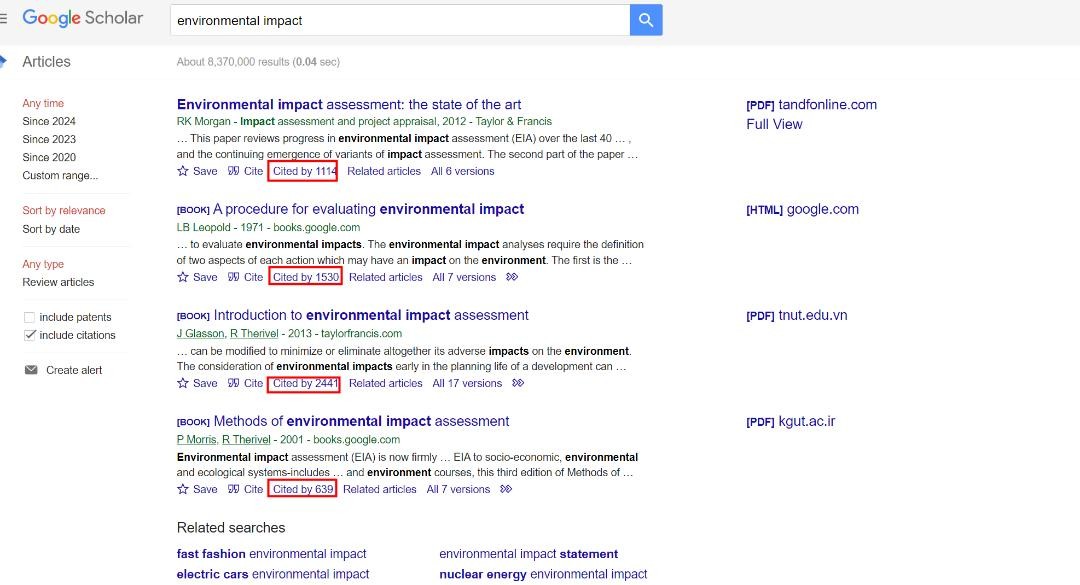Image resolution: width=1080 pixels, height=585 pixels.
Task: Expand more options arrows for Leopold result
Action: click(x=512, y=277)
